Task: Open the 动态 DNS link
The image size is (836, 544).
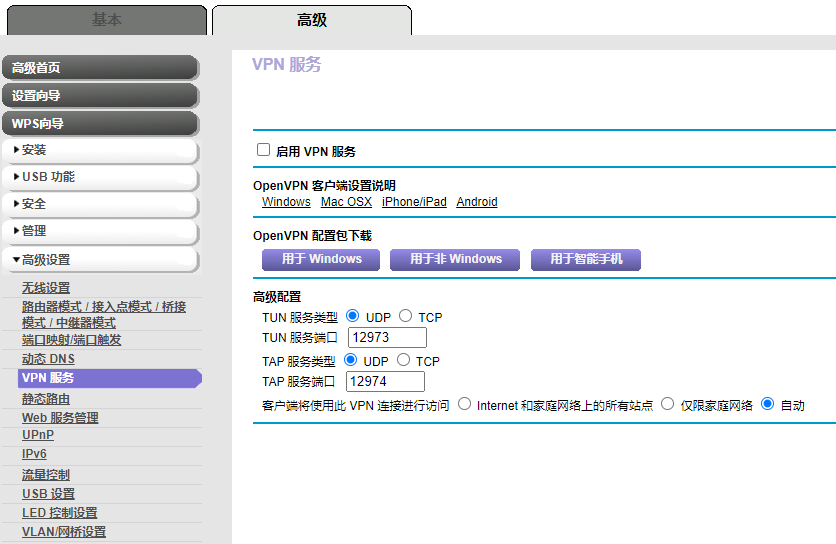Action: [x=48, y=359]
